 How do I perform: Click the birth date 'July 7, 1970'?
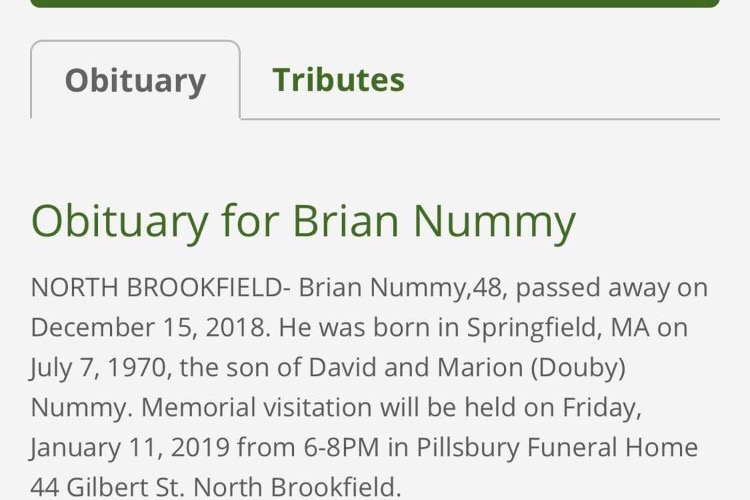pyautogui.click(x=98, y=368)
